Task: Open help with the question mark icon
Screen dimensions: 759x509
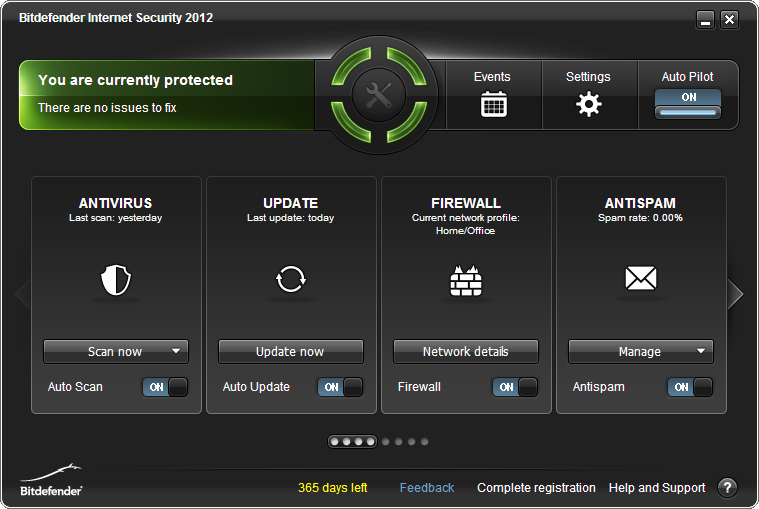Action: [x=727, y=488]
